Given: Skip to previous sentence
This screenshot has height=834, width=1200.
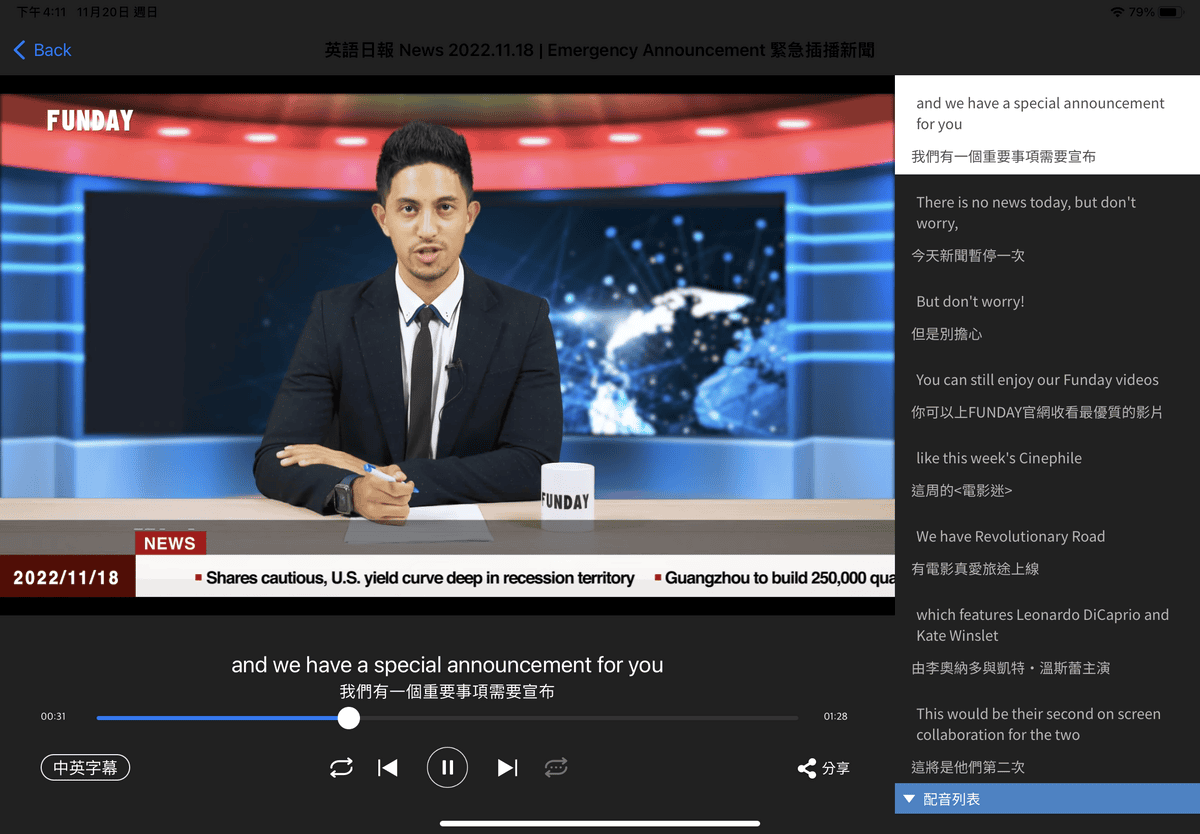Looking at the screenshot, I should [388, 767].
